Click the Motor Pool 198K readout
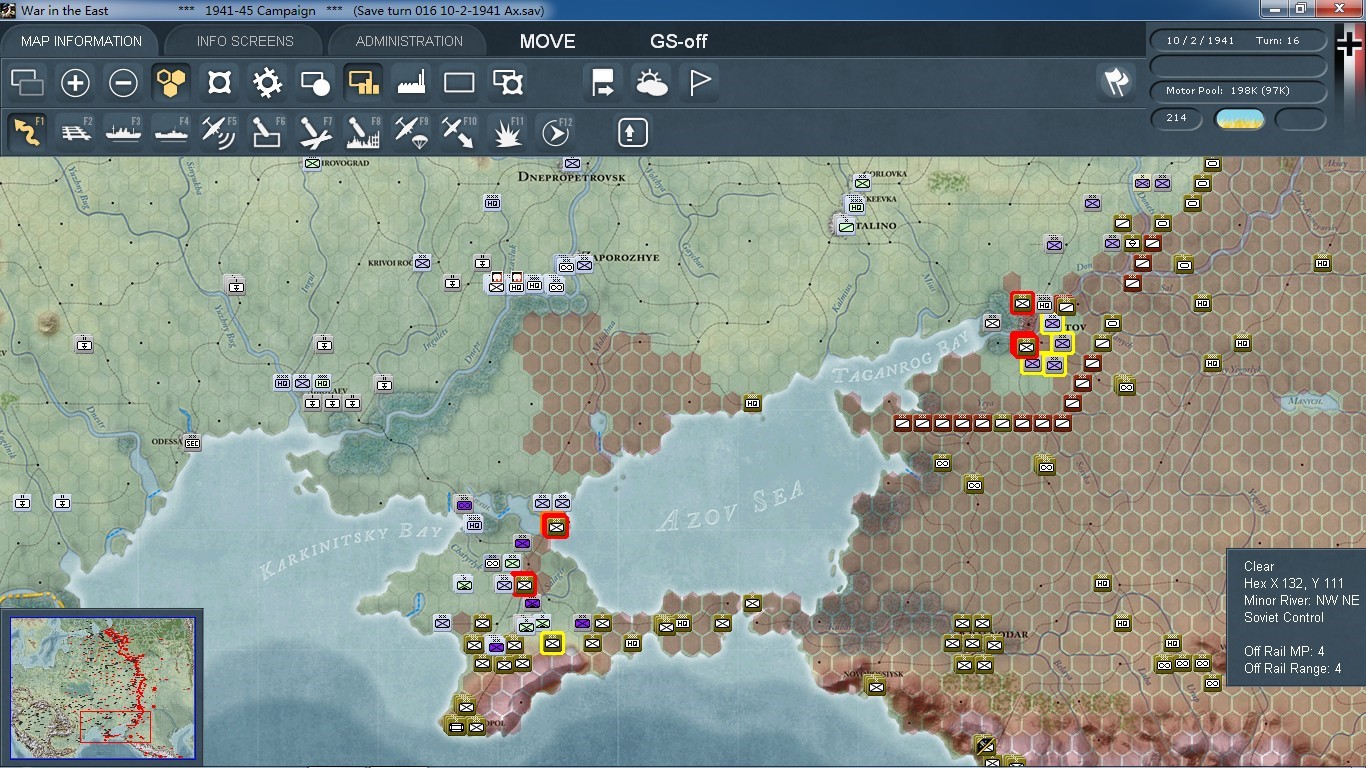This screenshot has height=768, width=1366. pos(1239,90)
